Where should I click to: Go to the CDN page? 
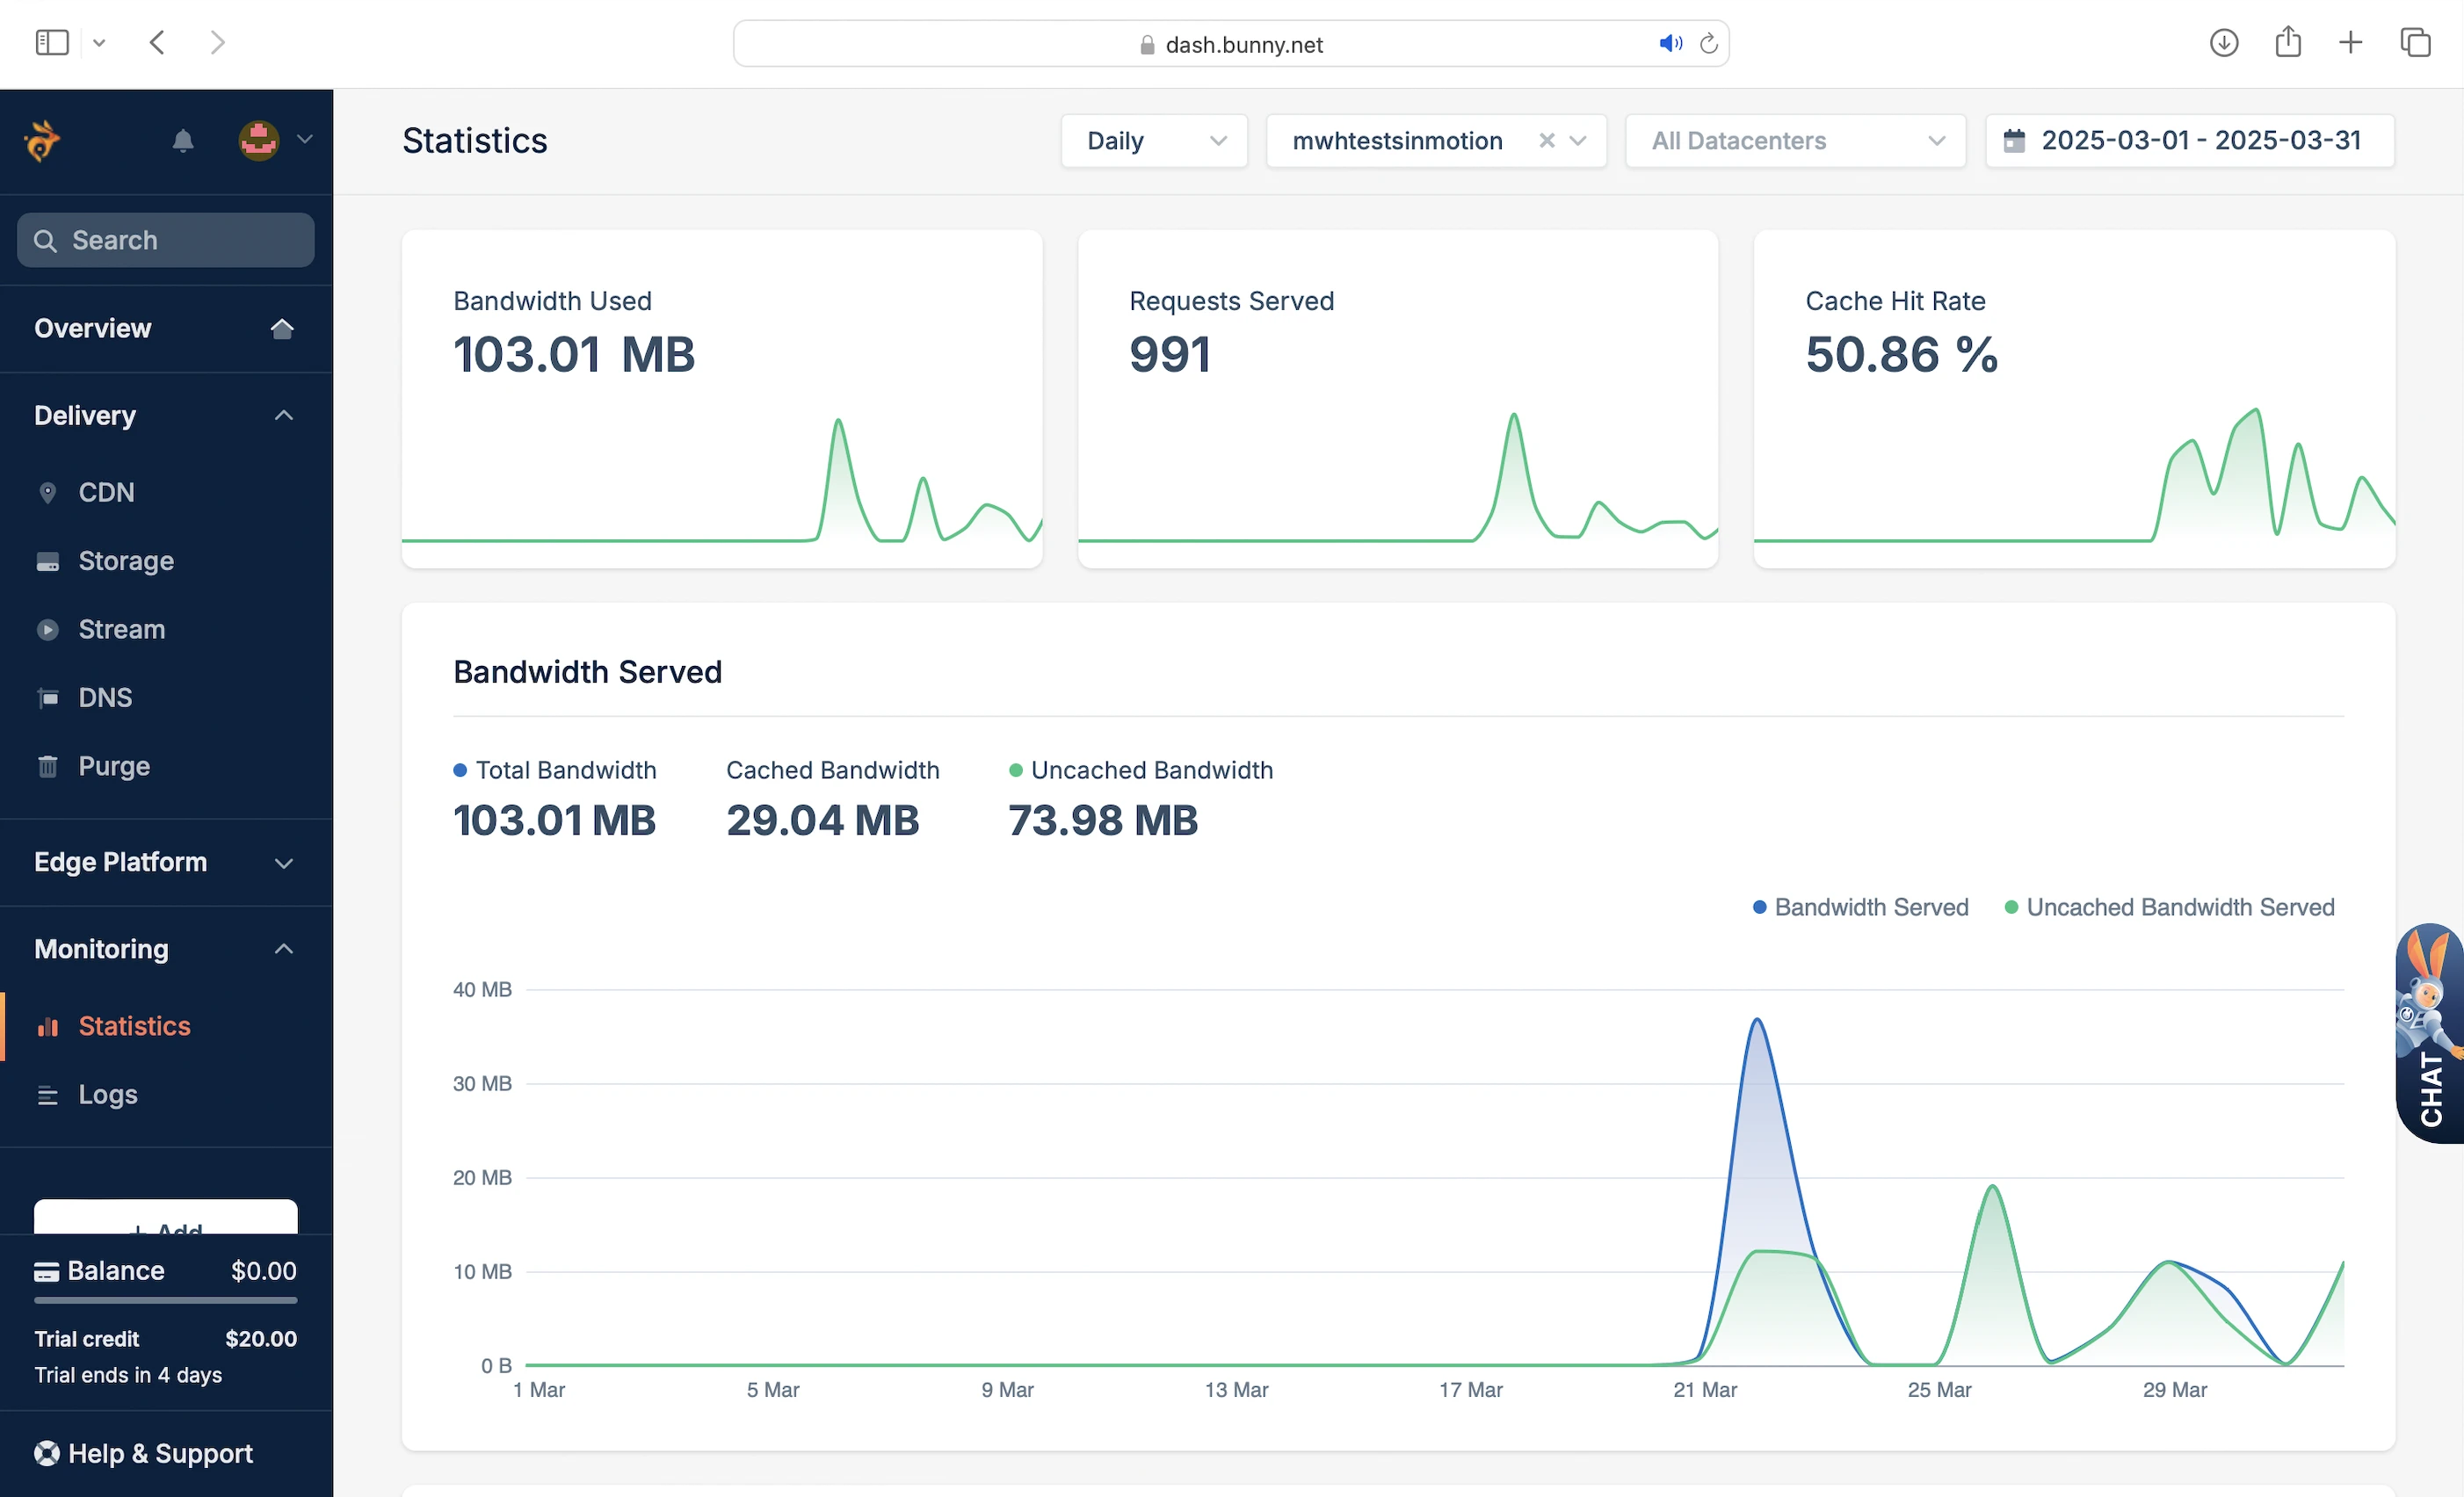(x=106, y=492)
